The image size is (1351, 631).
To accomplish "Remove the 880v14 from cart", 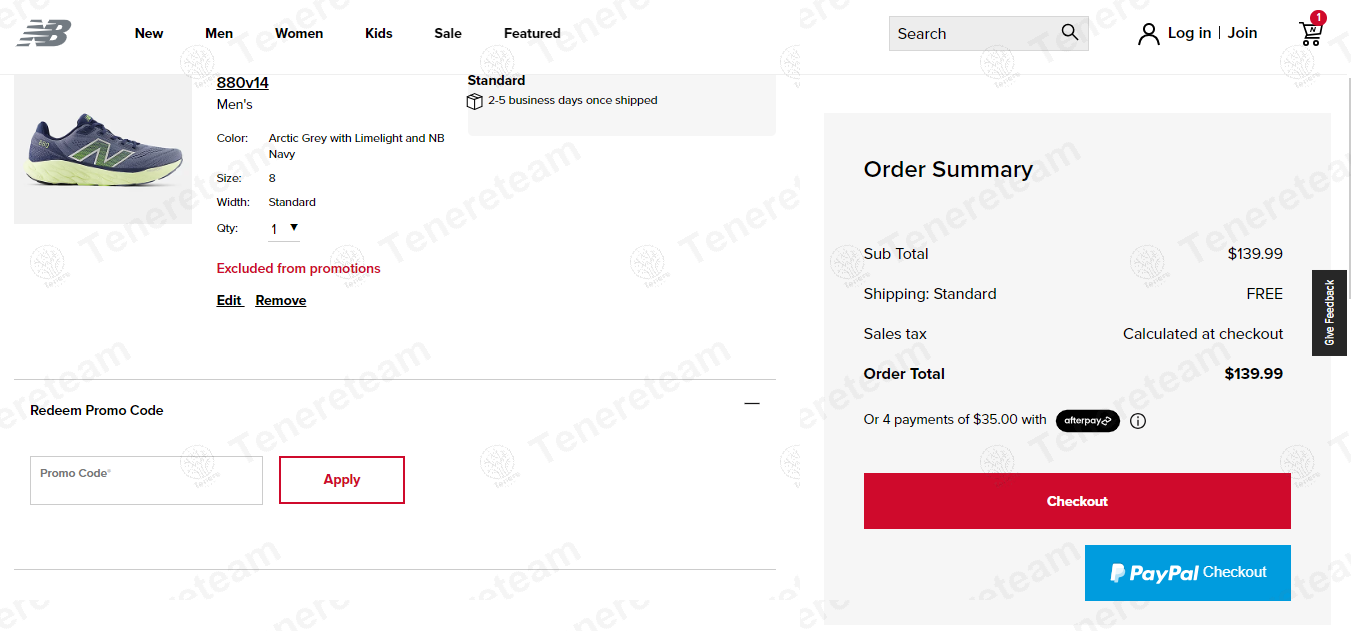I will point(281,300).
